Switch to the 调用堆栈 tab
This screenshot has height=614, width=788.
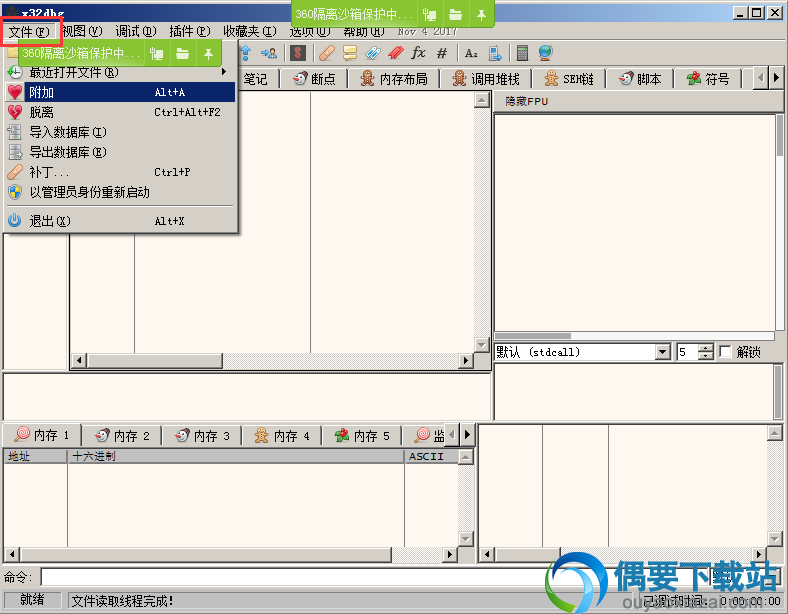486,79
